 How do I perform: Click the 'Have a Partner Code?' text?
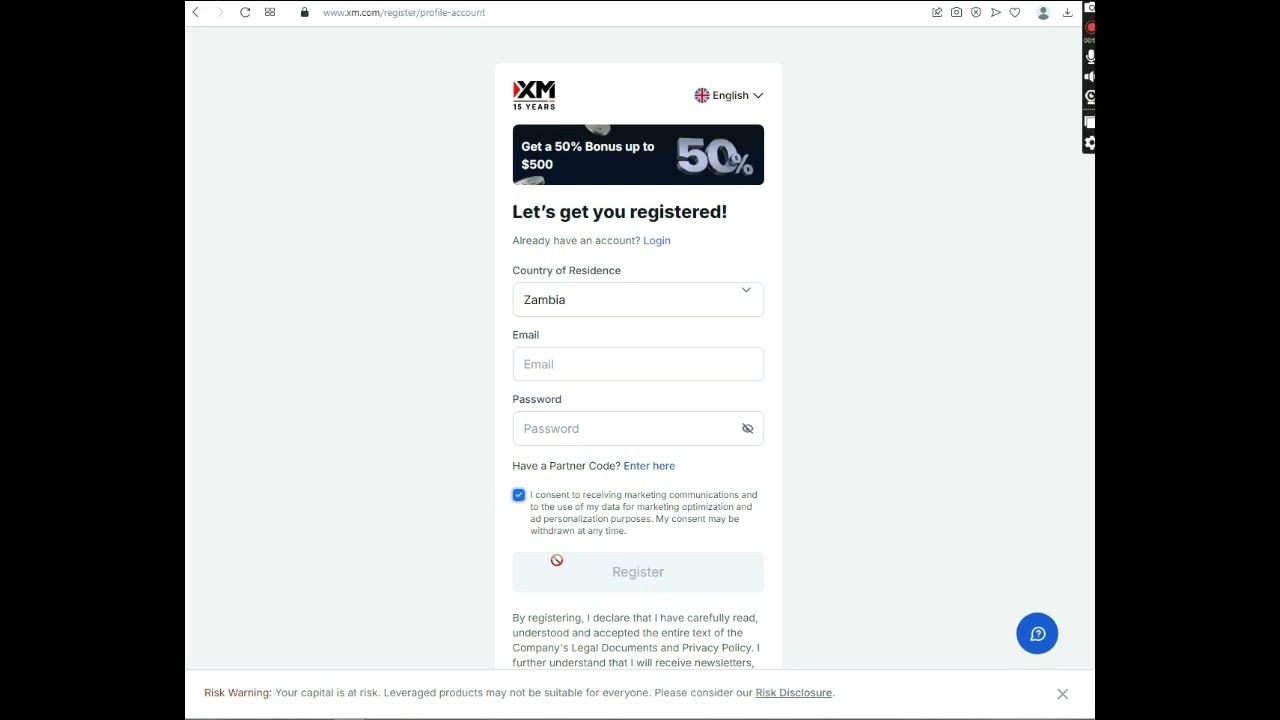tap(566, 466)
